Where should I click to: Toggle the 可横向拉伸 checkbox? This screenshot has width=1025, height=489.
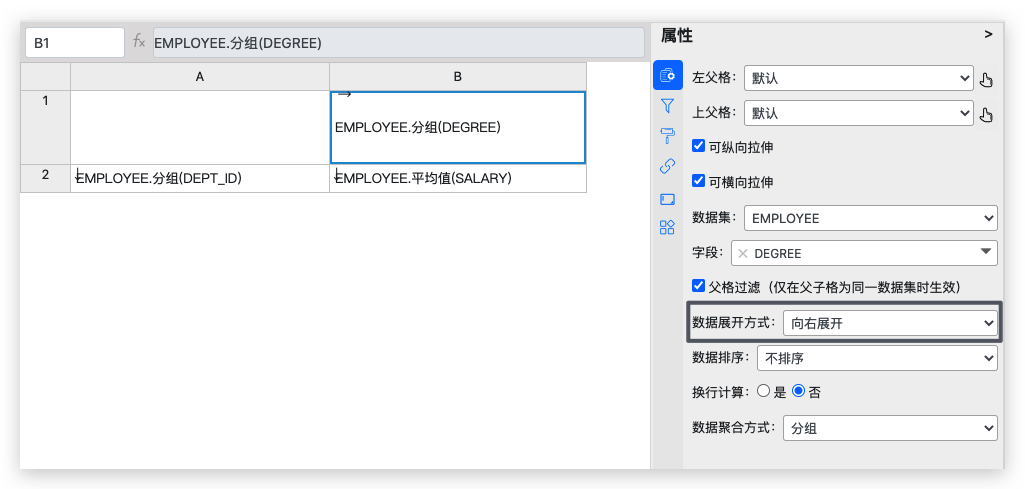(x=698, y=181)
